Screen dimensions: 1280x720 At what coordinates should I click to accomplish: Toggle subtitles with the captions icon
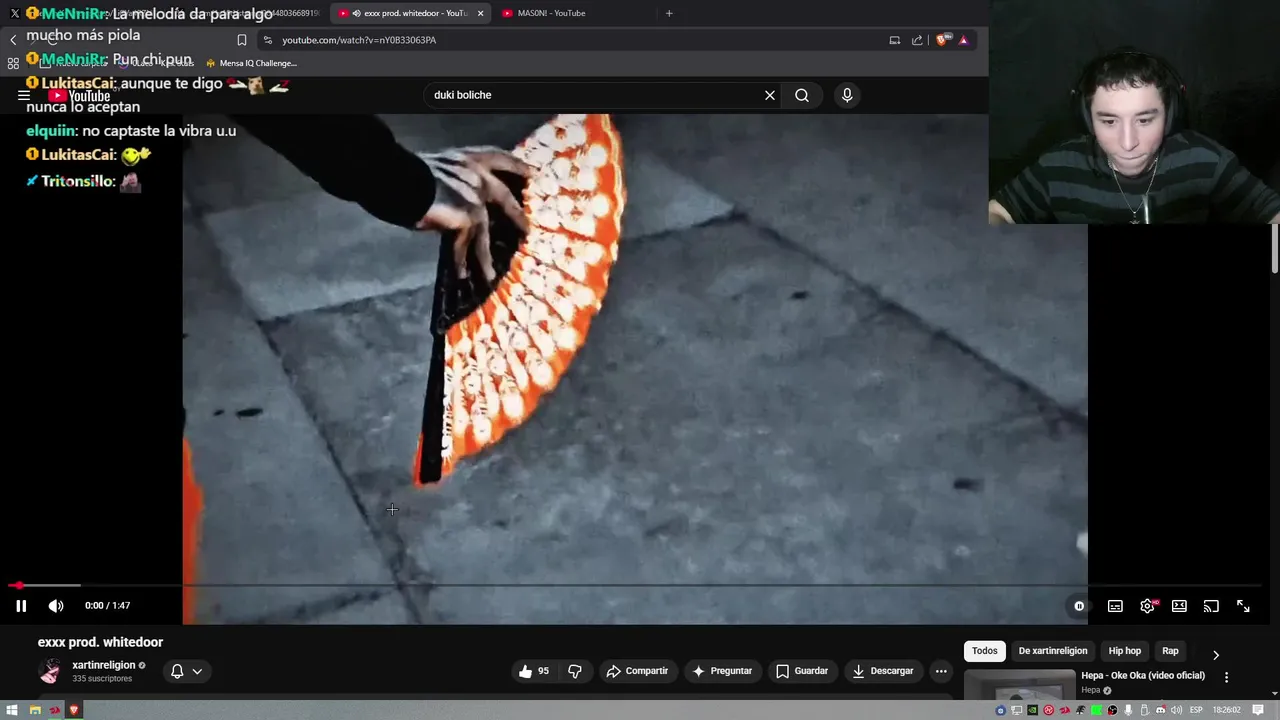tap(1115, 606)
